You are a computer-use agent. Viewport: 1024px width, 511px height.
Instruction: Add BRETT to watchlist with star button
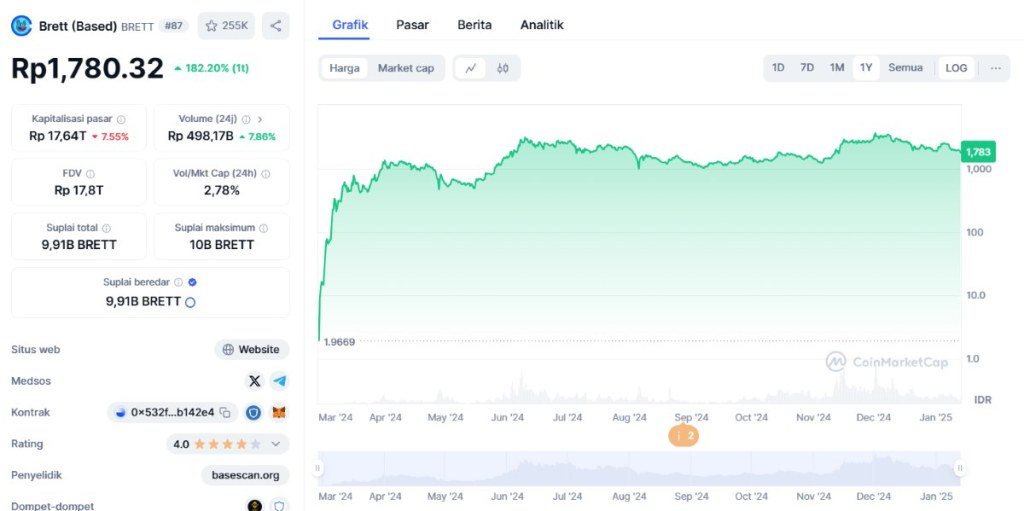[226, 26]
